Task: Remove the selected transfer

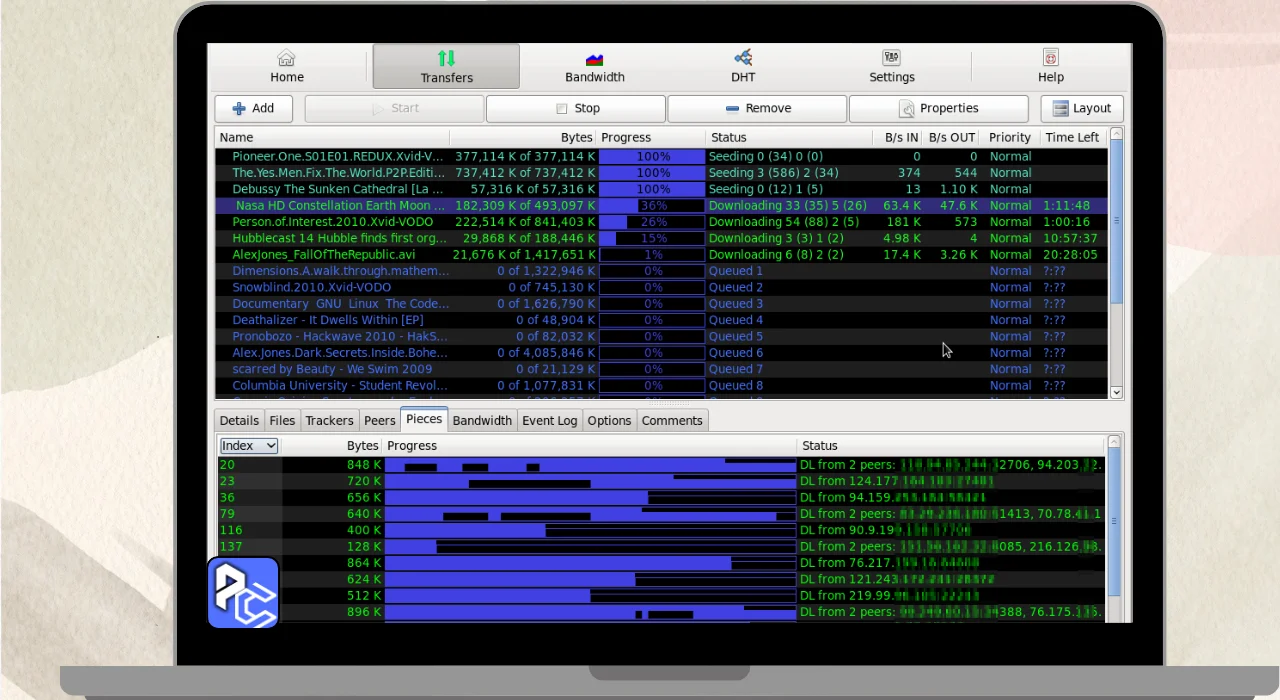Action: point(757,109)
